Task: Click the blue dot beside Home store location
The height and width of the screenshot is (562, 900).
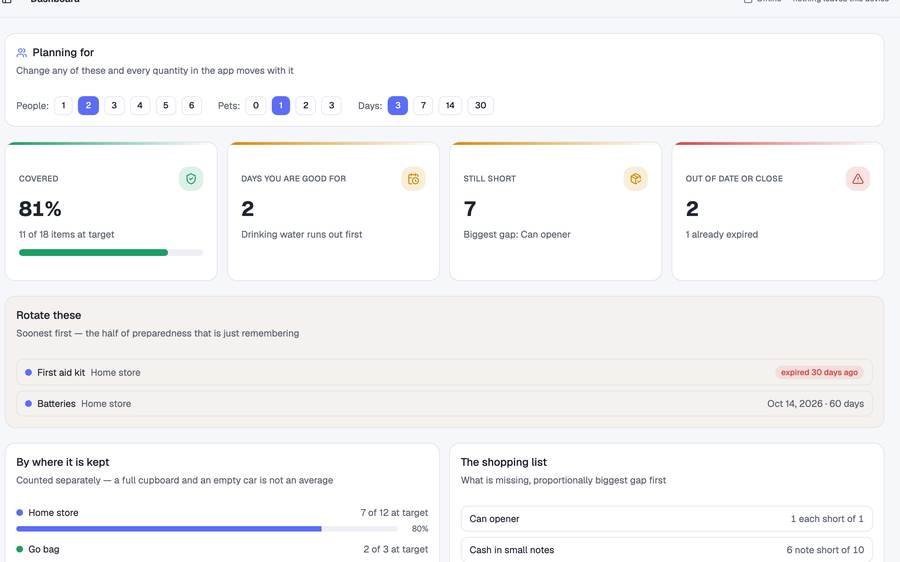Action: coord(20,513)
